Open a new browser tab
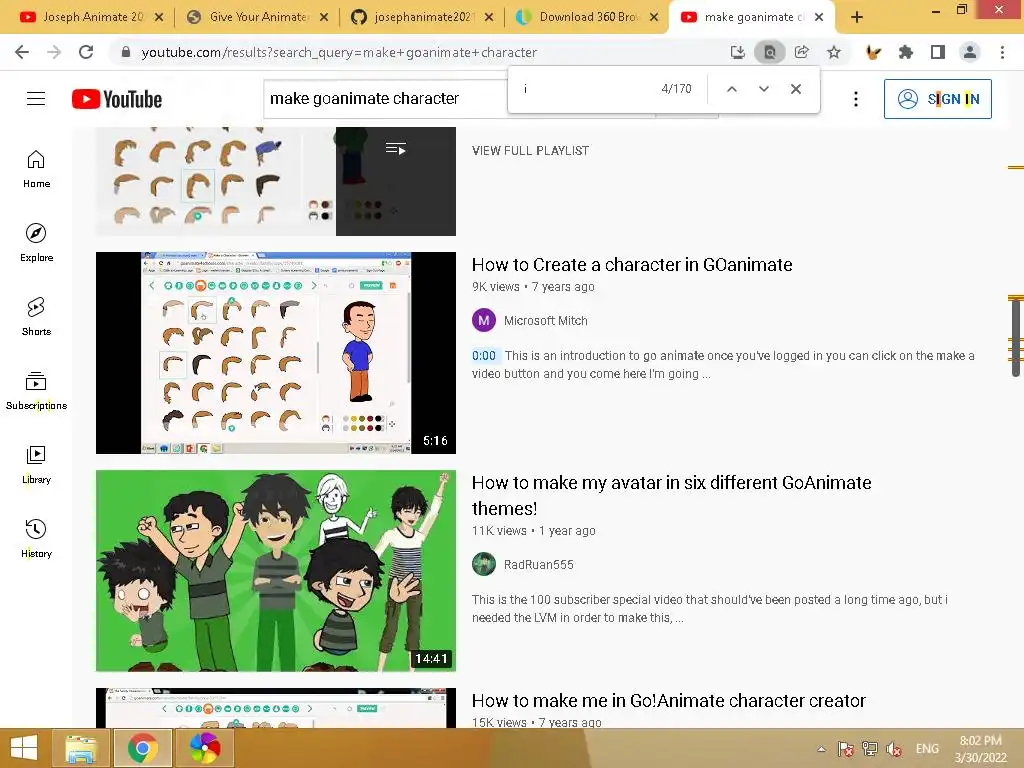1024x768 pixels. coord(857,18)
